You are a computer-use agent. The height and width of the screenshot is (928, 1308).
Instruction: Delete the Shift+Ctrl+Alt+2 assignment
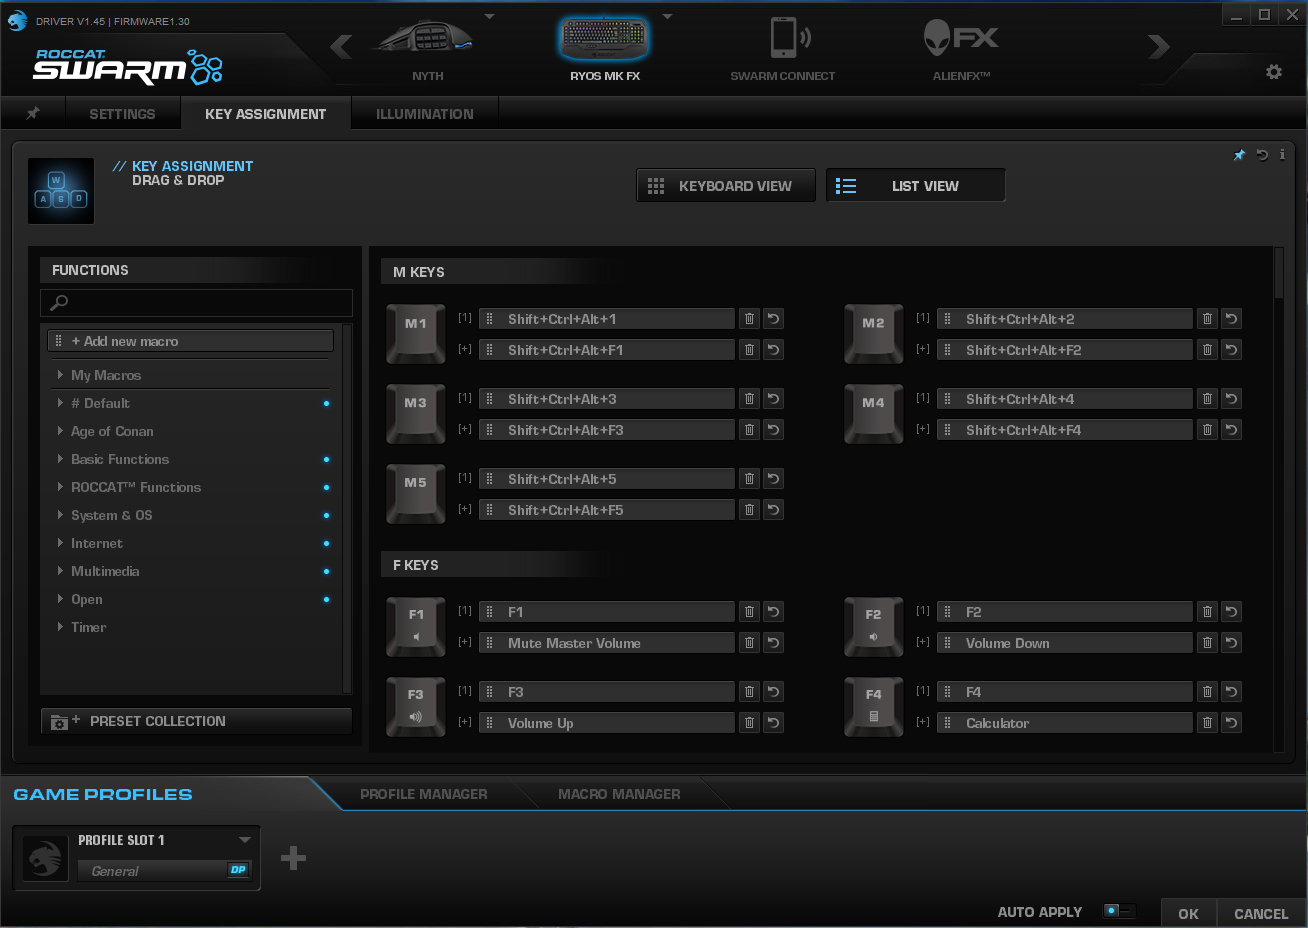(x=1207, y=319)
